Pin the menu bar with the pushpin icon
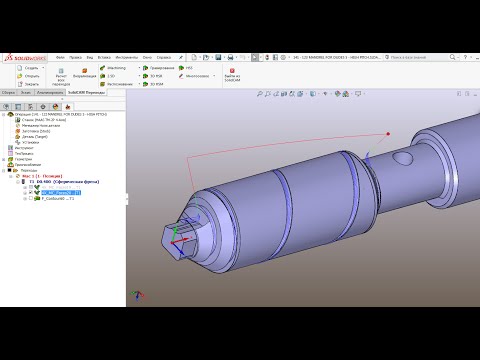 point(181,57)
